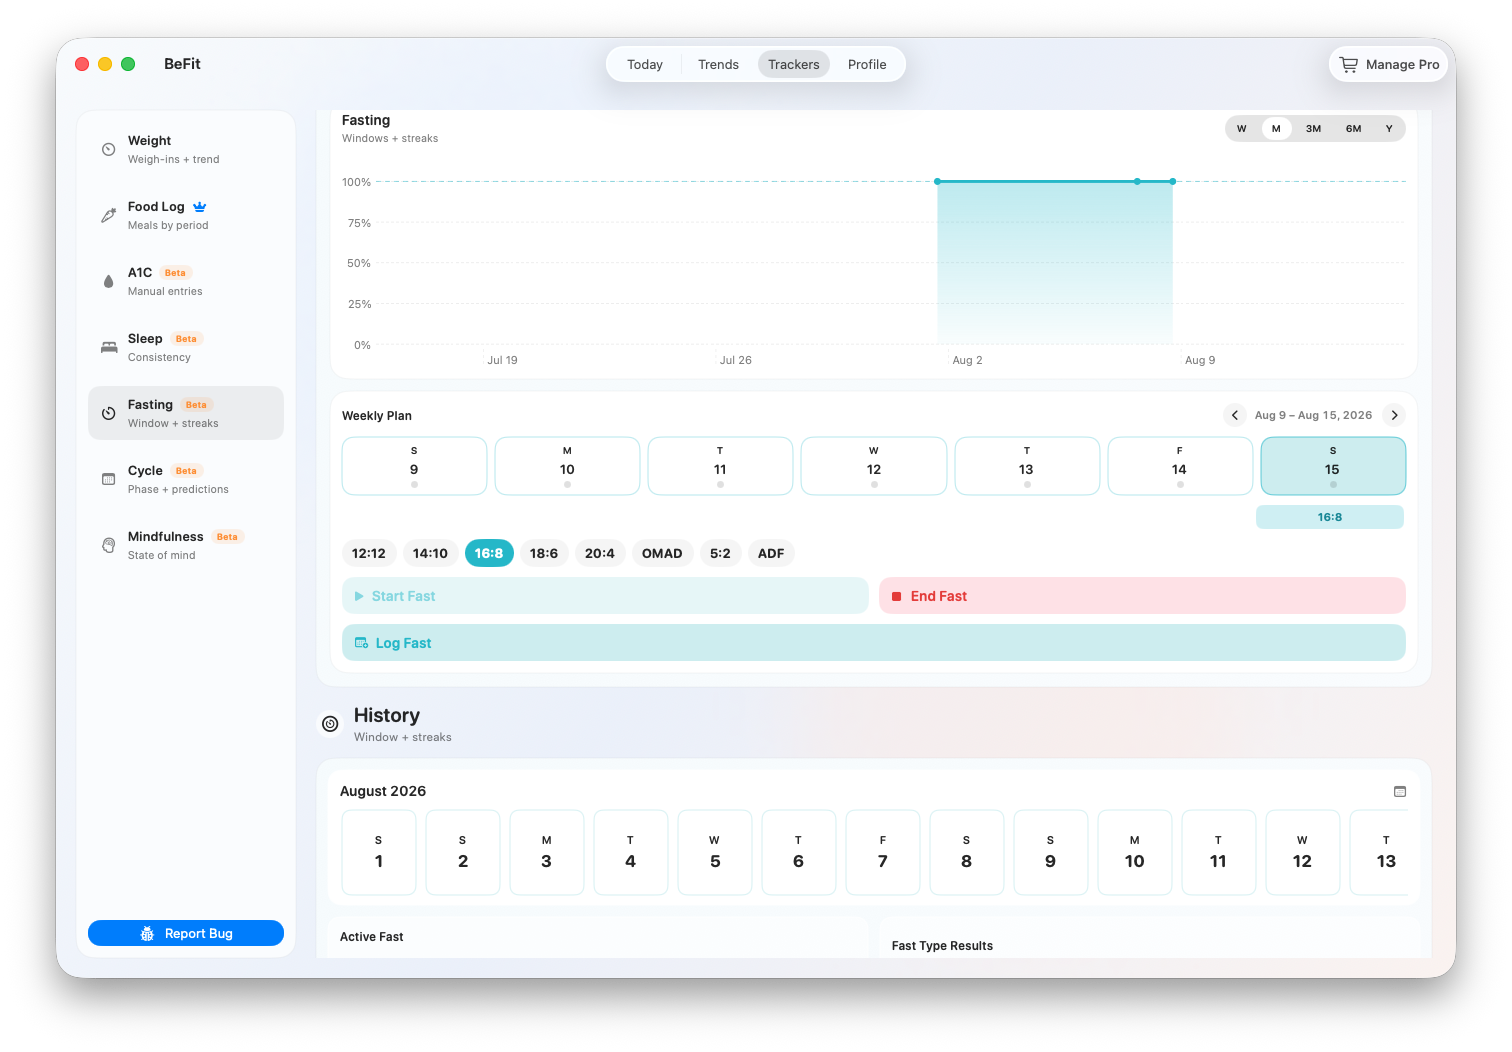Switch to the Today tab
This screenshot has width=1512, height=1052.
click(x=645, y=64)
